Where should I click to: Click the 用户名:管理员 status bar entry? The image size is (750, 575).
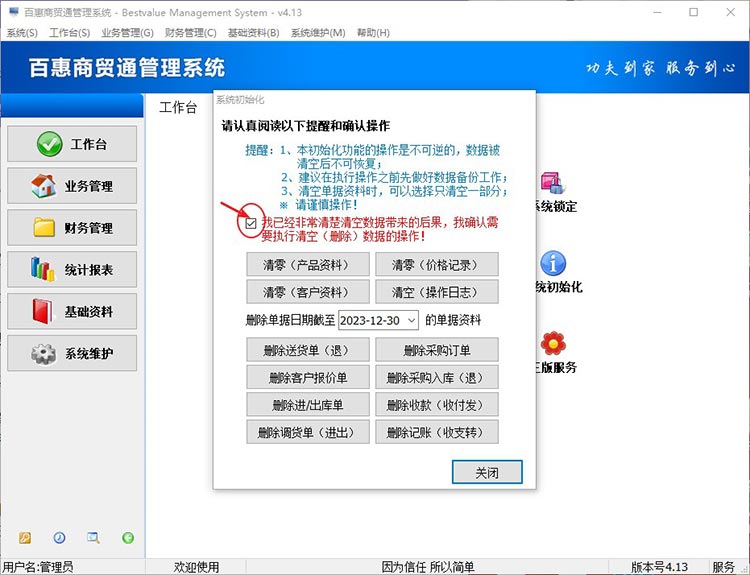tap(38, 567)
